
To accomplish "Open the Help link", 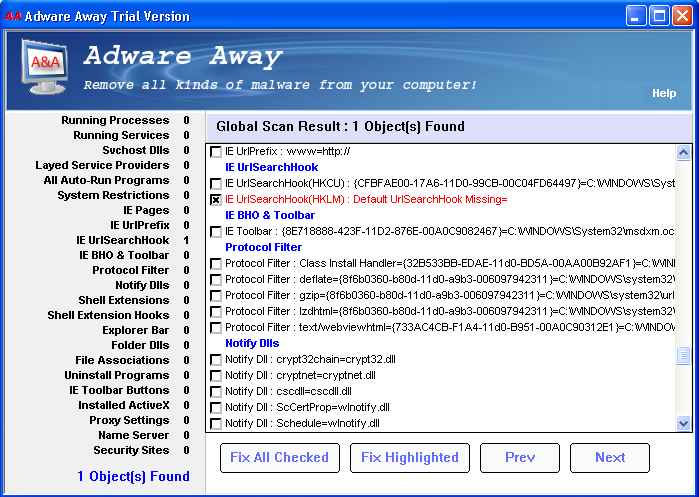I will [x=664, y=93].
